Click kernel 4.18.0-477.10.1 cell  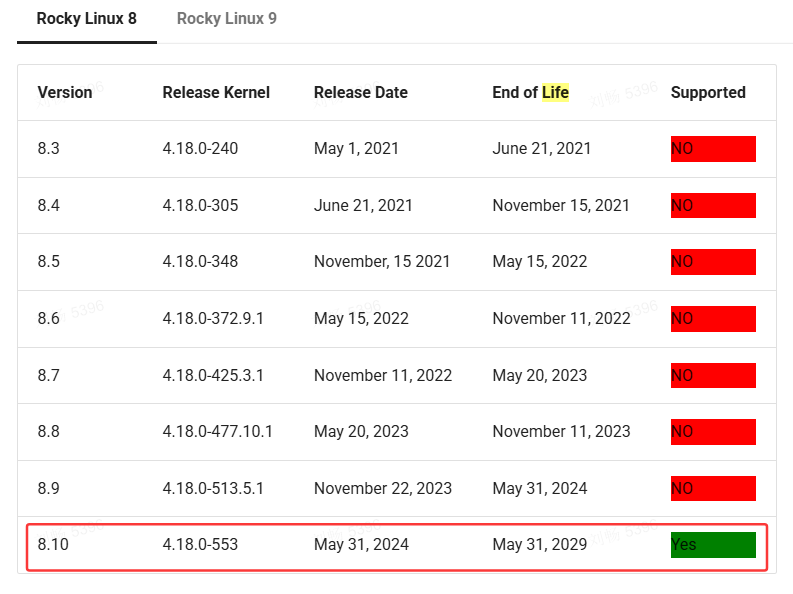tap(218, 432)
